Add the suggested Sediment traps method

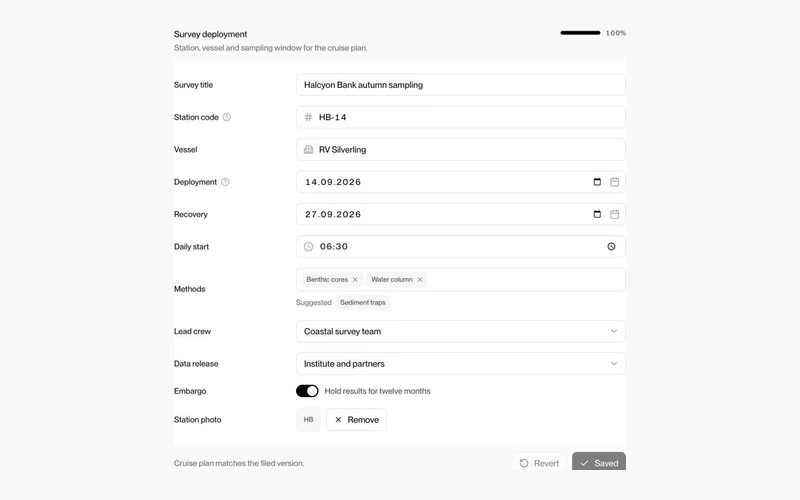coord(363,303)
